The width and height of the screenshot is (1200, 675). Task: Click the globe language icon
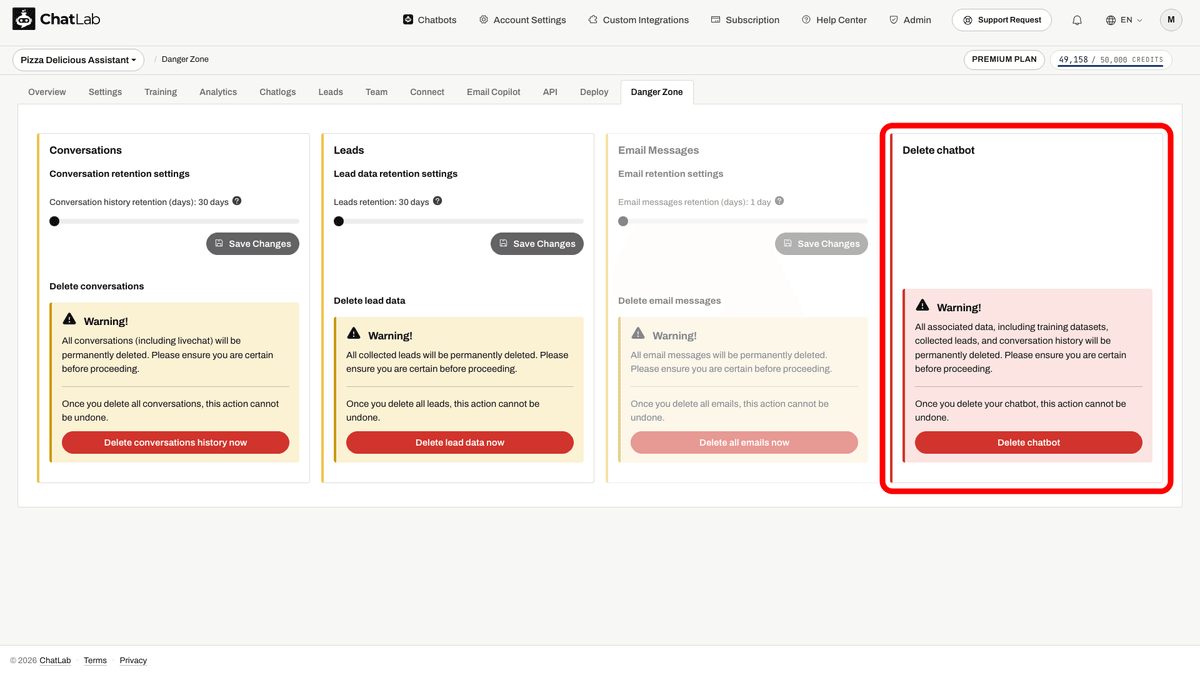coord(1111,20)
